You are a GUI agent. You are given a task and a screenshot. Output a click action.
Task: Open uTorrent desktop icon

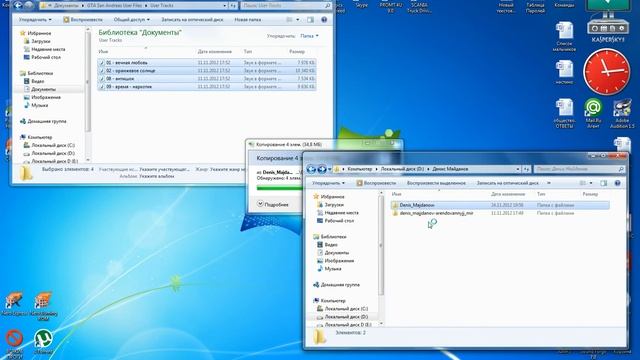pos(43,341)
